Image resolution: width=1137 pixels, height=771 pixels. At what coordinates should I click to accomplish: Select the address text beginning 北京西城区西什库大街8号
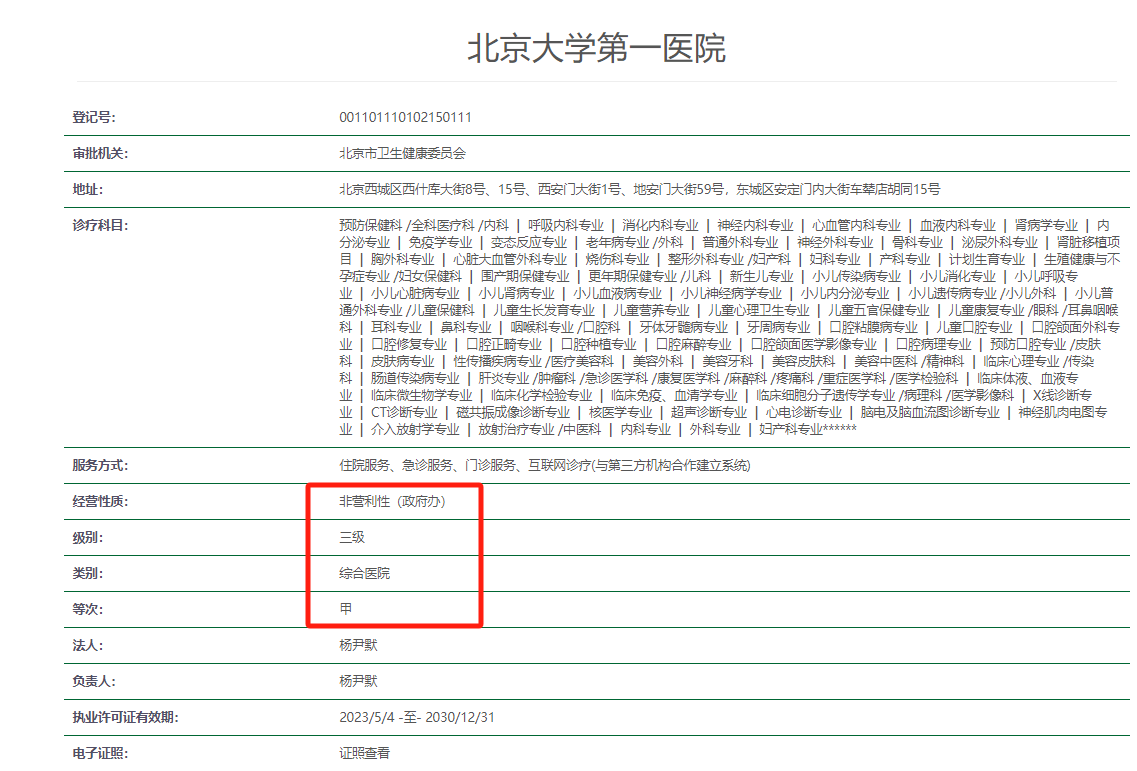coord(640,189)
